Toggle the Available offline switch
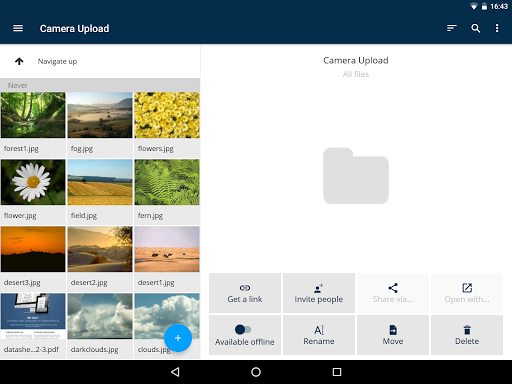Viewport: 512px width, 384px height. pos(243,329)
